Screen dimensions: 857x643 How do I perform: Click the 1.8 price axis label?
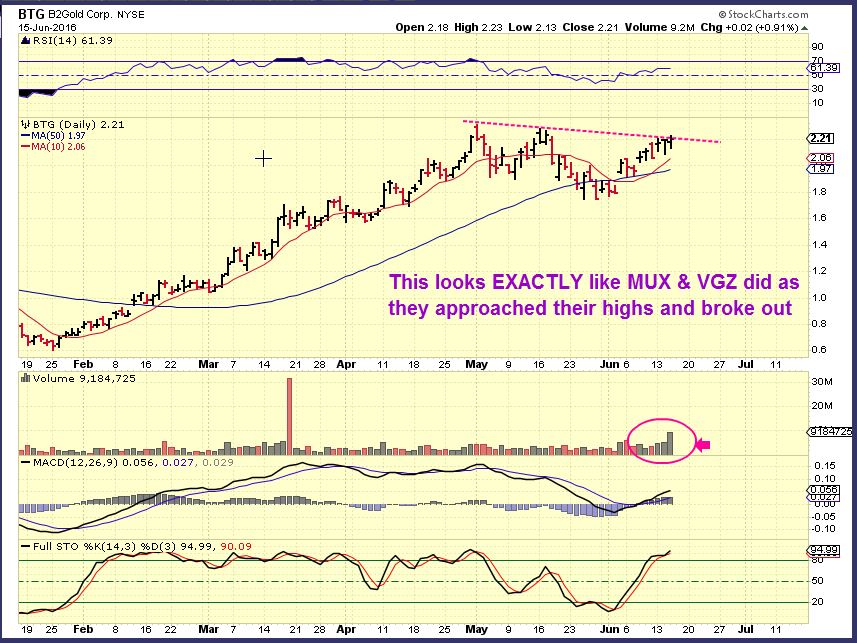pos(819,192)
